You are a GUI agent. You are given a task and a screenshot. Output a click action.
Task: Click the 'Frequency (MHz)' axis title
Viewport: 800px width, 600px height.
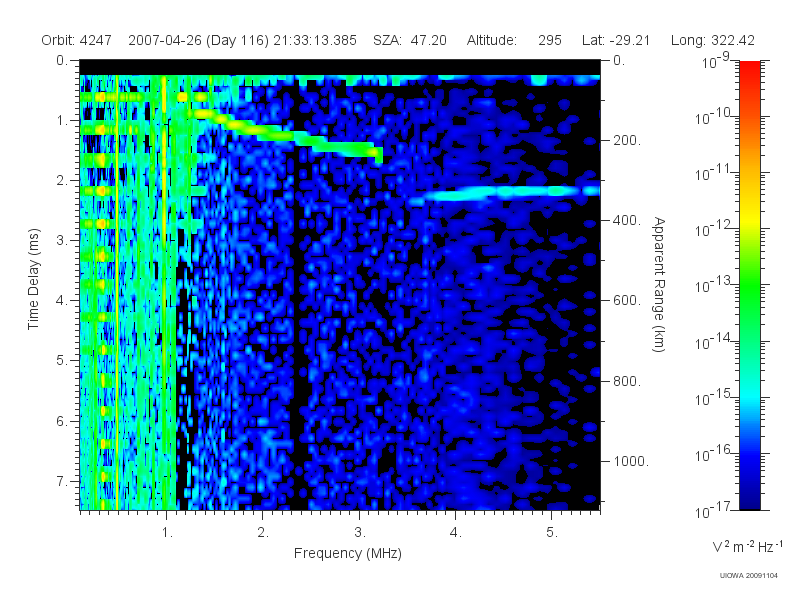348,553
